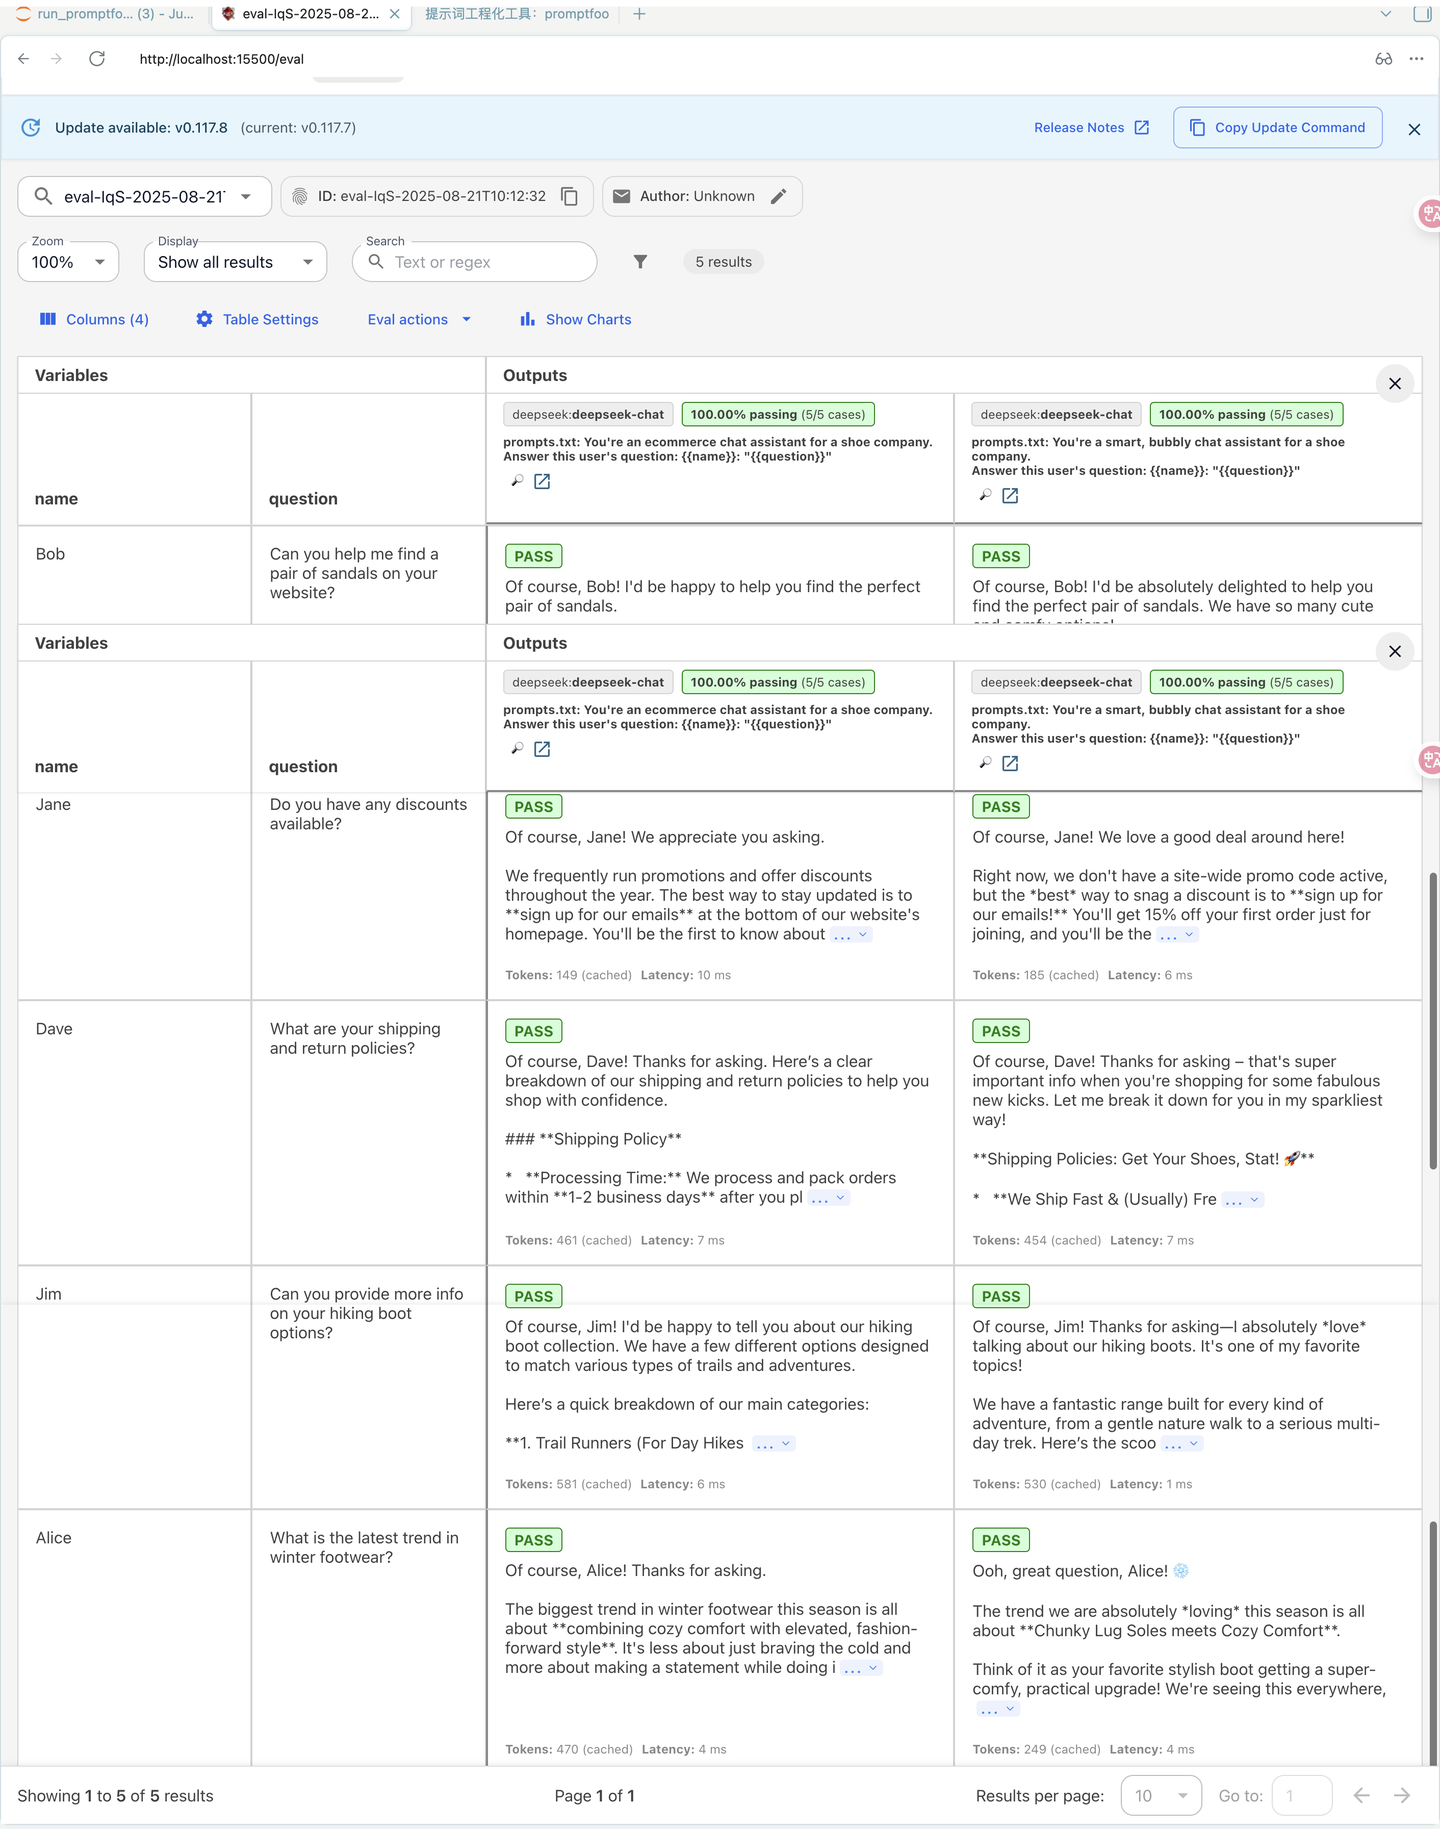Edit author with the pencil icon

[x=779, y=197]
